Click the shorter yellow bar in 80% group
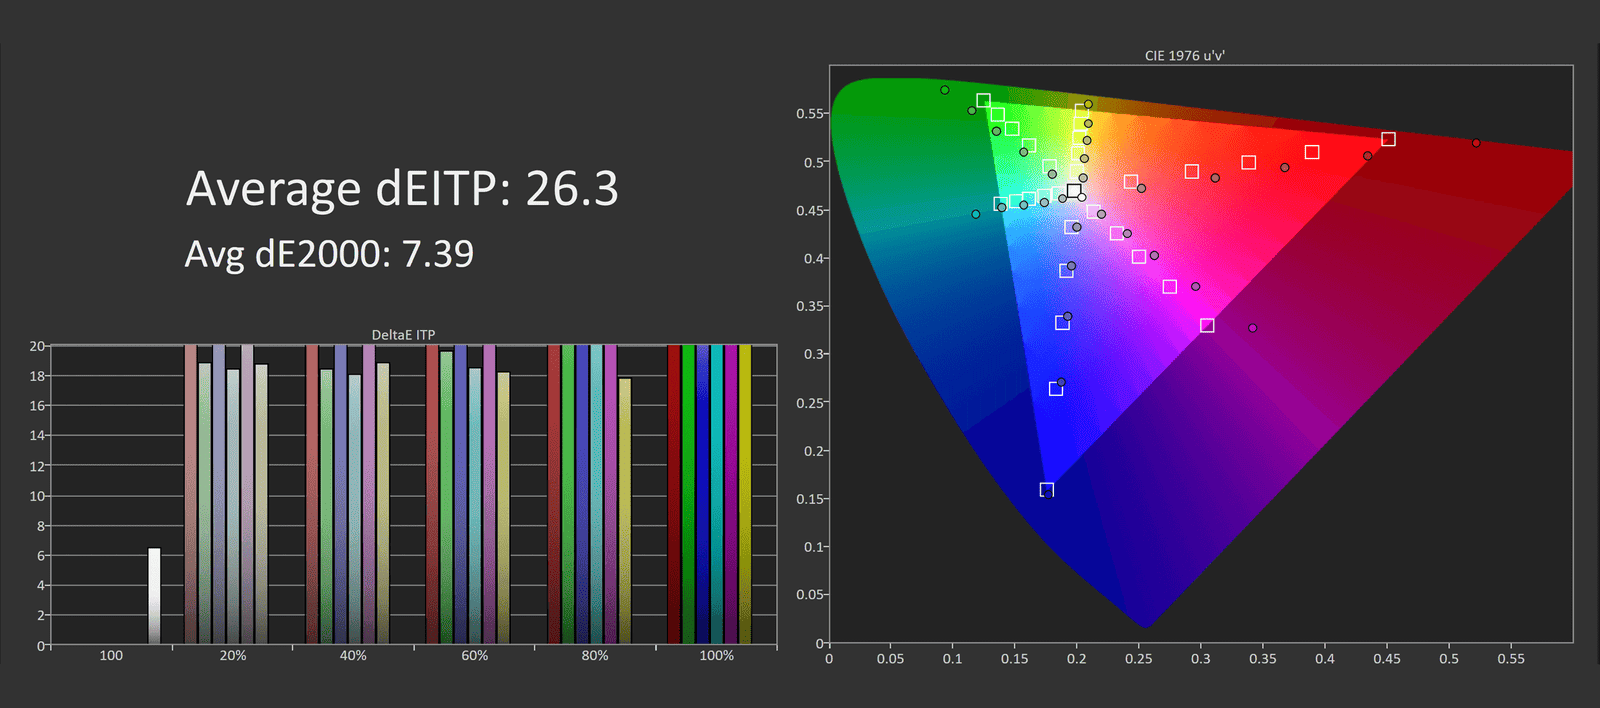The image size is (1600, 708). tap(625, 510)
